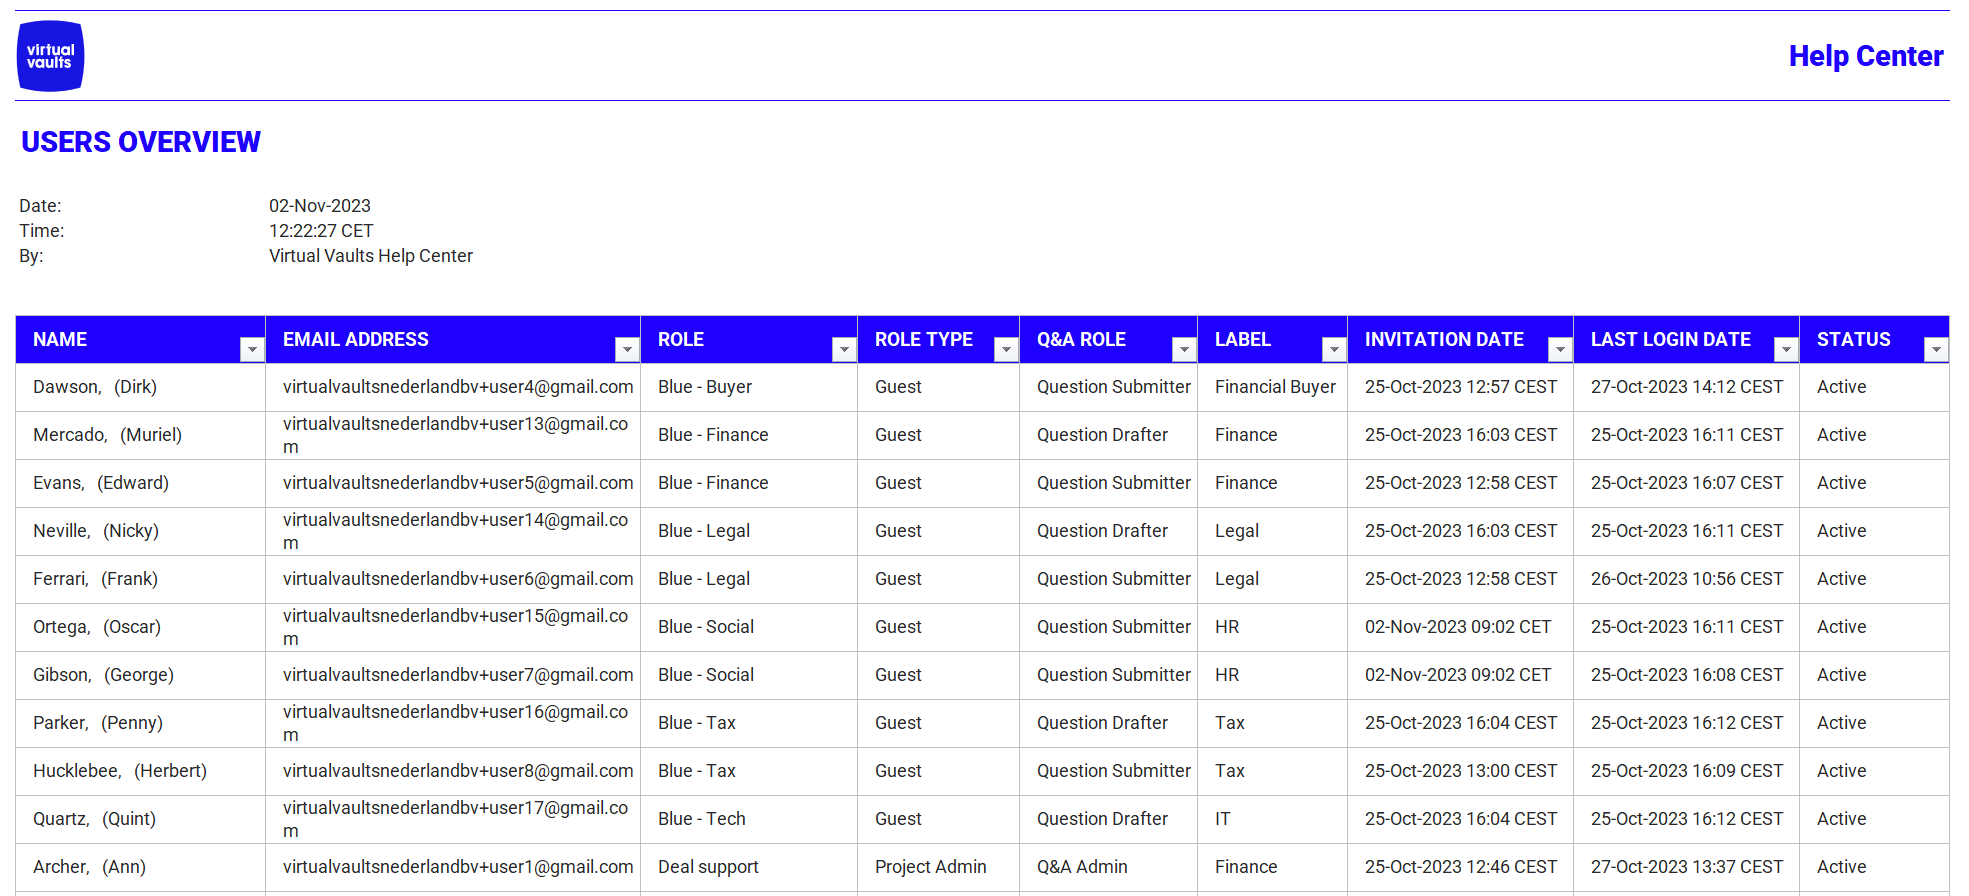Viewport: 1969px width, 896px height.
Task: Click the USERS OVERVIEW heading
Action: pyautogui.click(x=141, y=142)
